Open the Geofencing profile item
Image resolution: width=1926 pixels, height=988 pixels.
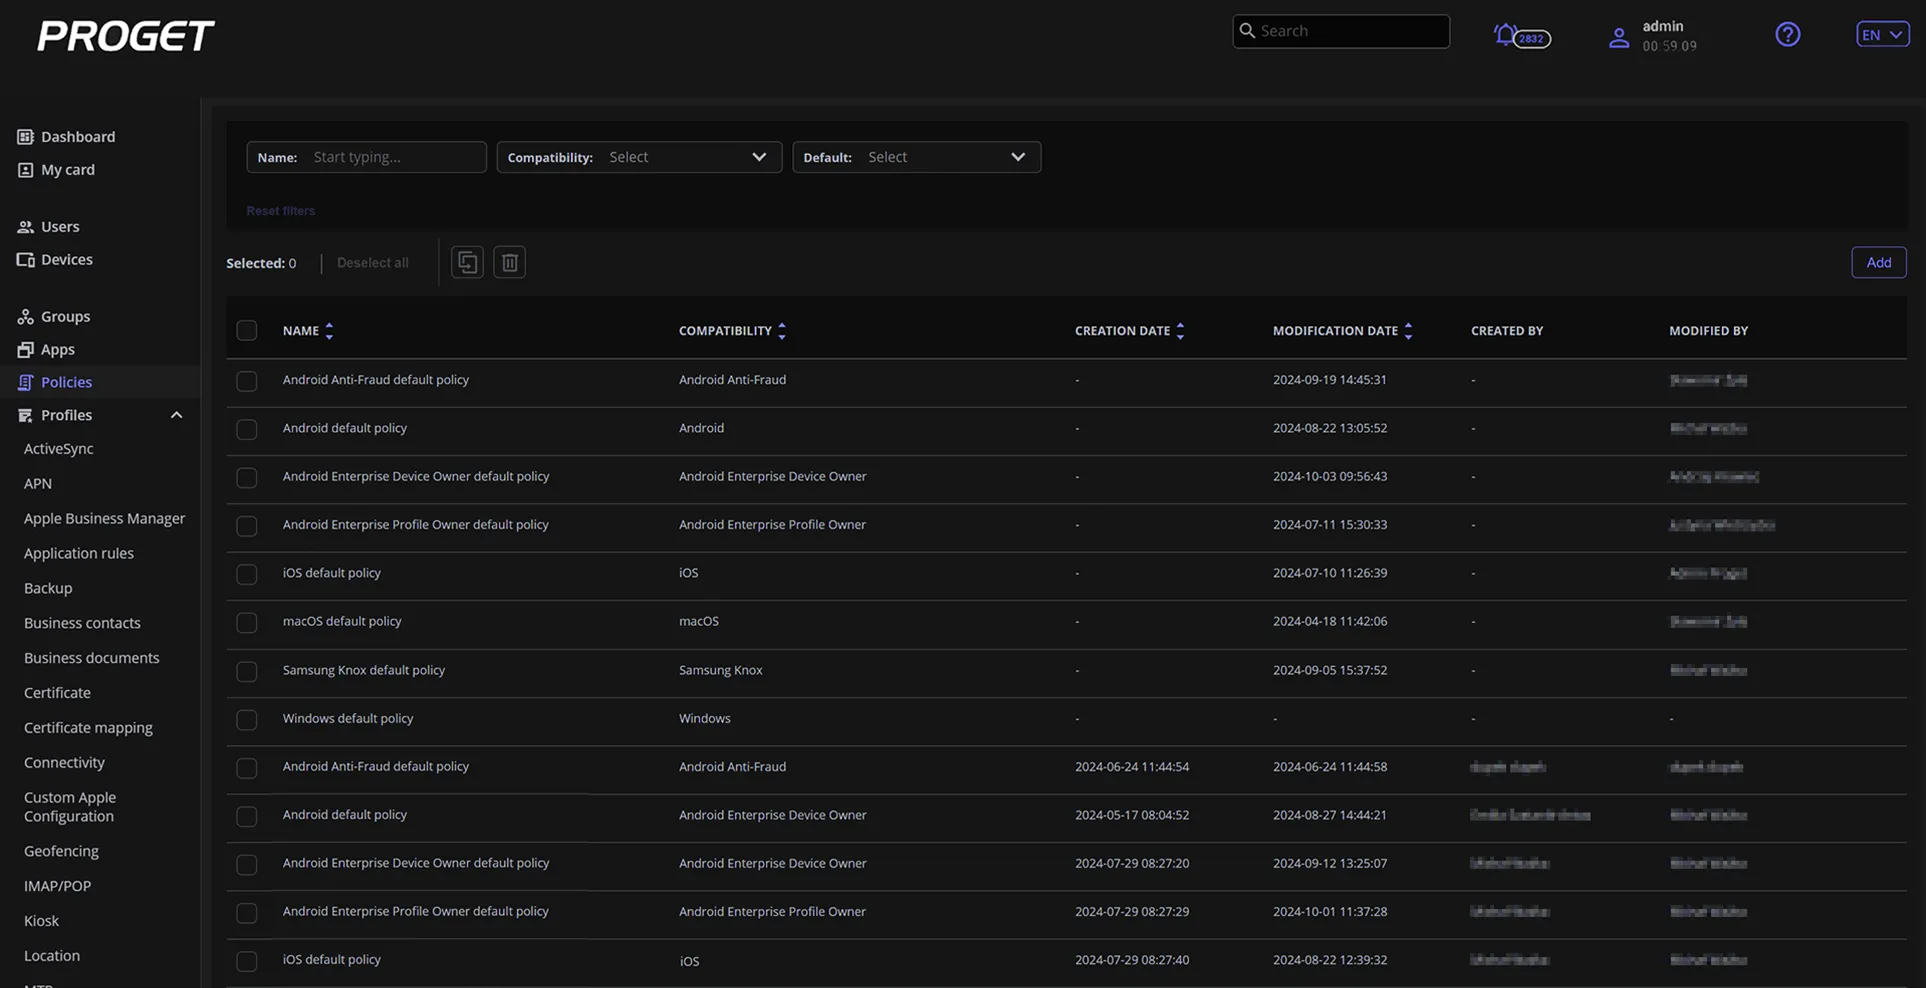pyautogui.click(x=61, y=852)
